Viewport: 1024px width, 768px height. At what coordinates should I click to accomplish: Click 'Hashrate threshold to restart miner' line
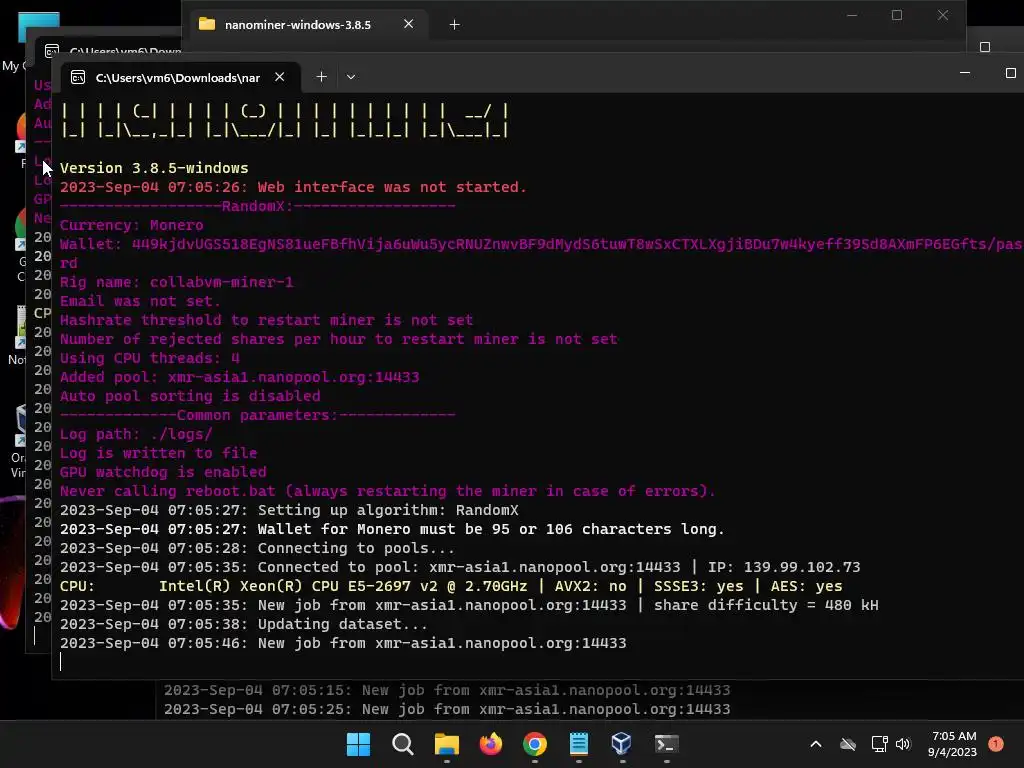pos(266,320)
